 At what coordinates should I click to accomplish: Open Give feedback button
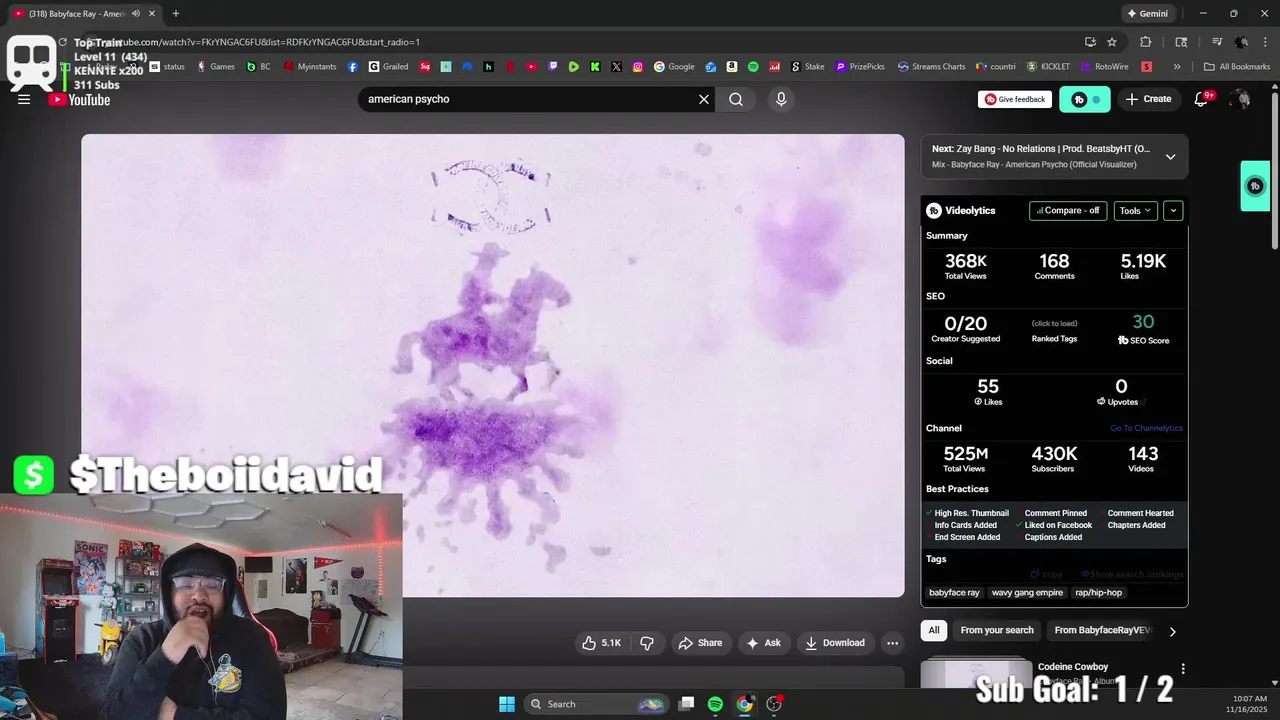pyautogui.click(x=1015, y=99)
